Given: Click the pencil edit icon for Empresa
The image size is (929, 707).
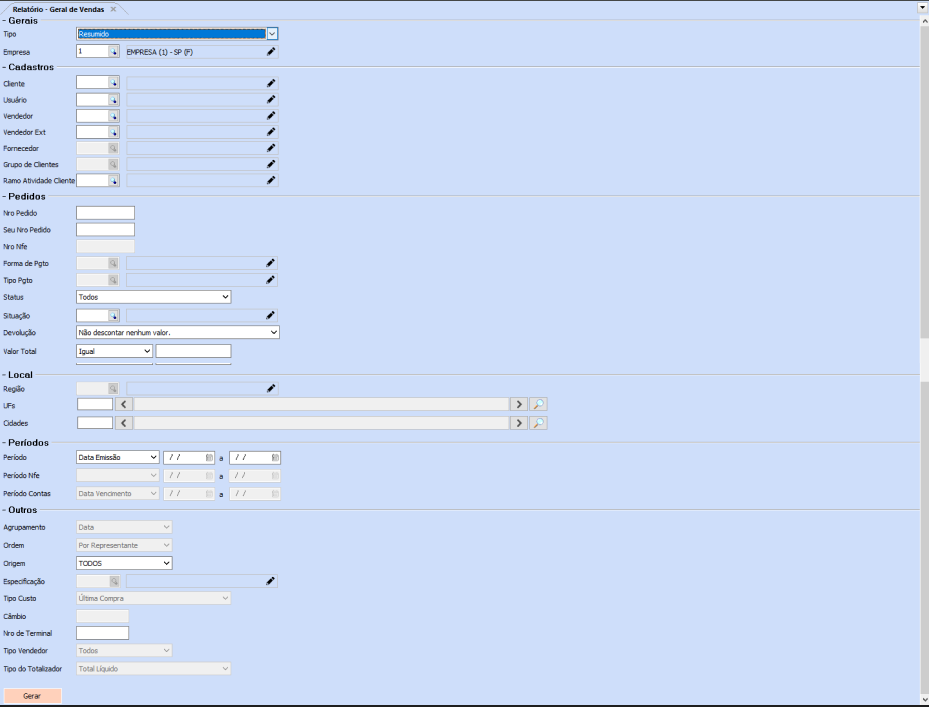Looking at the screenshot, I should pyautogui.click(x=271, y=51).
